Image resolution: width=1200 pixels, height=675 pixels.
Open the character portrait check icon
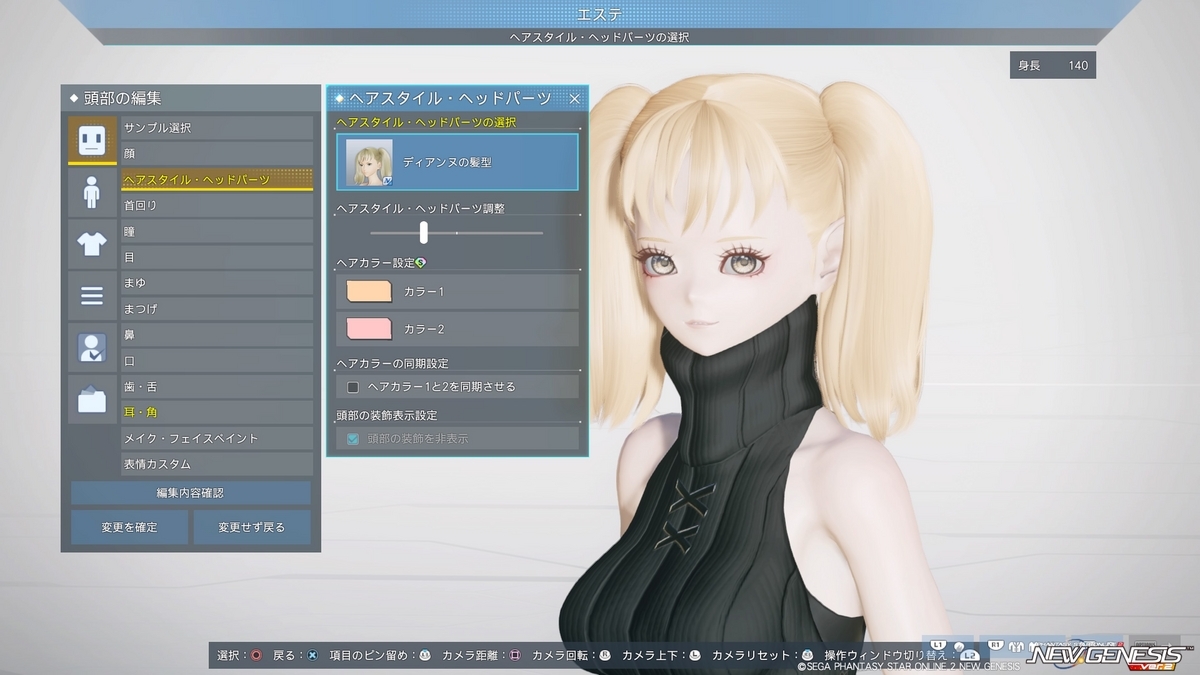coord(92,348)
